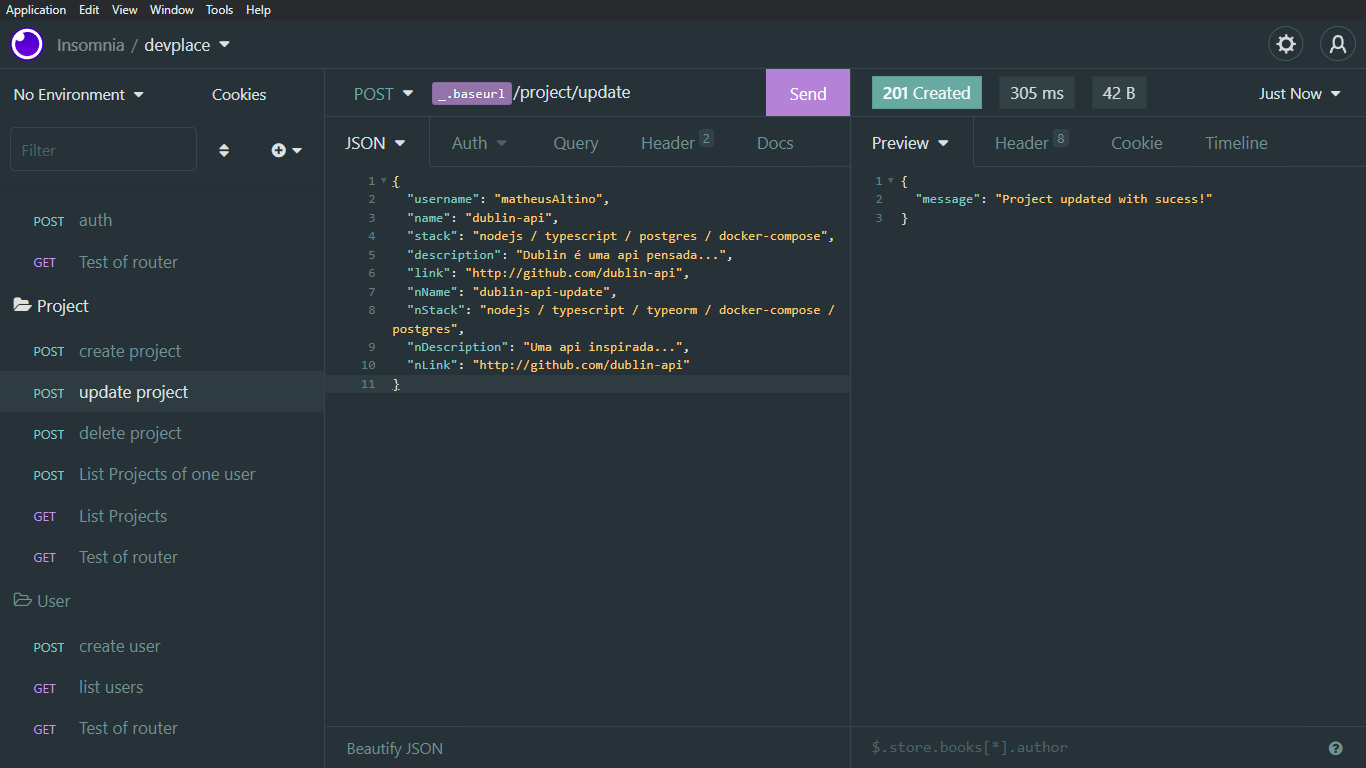The width and height of the screenshot is (1366, 768).
Task: Switch to the Docs tab
Action: point(775,143)
